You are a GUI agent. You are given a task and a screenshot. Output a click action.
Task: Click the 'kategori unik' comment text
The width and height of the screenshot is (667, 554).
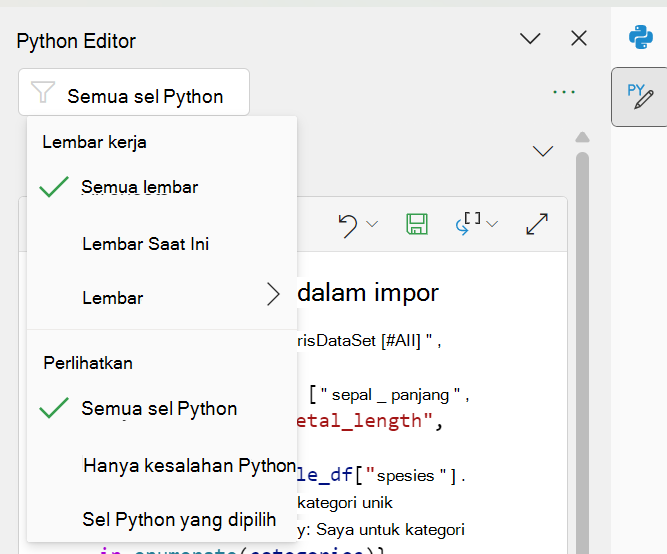click(x=345, y=503)
